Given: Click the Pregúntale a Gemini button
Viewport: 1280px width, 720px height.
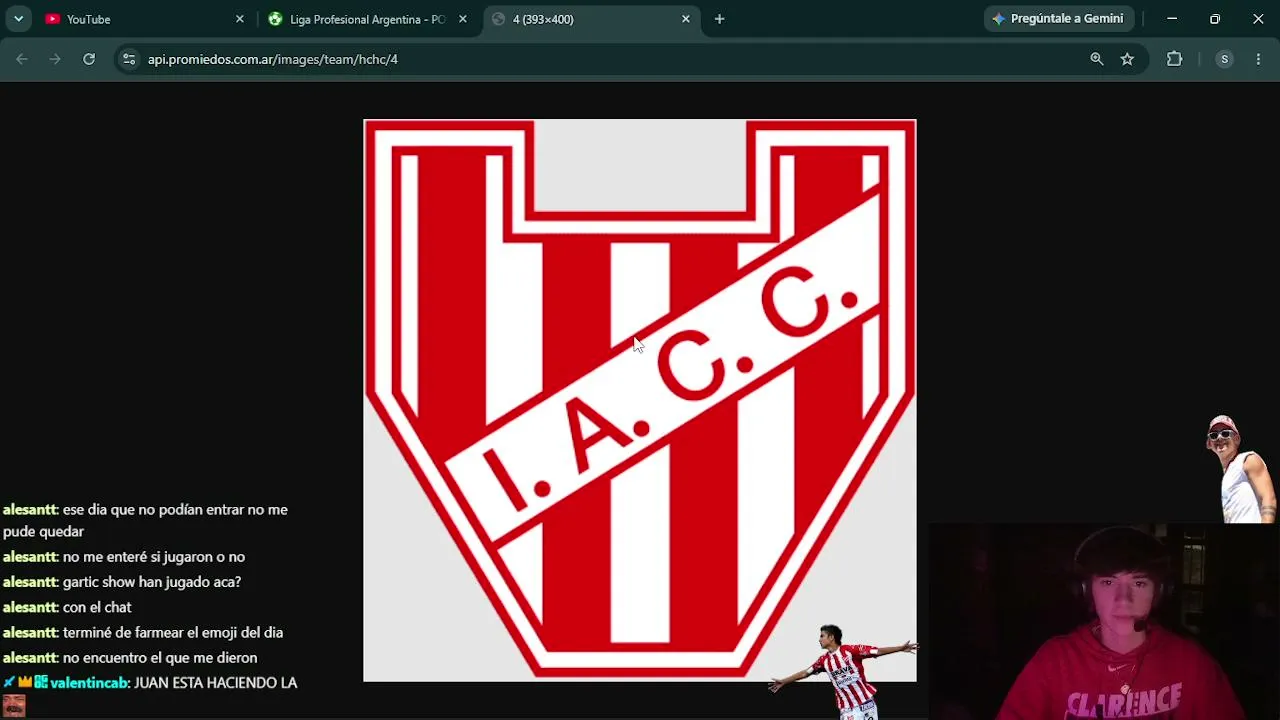Looking at the screenshot, I should [1058, 19].
